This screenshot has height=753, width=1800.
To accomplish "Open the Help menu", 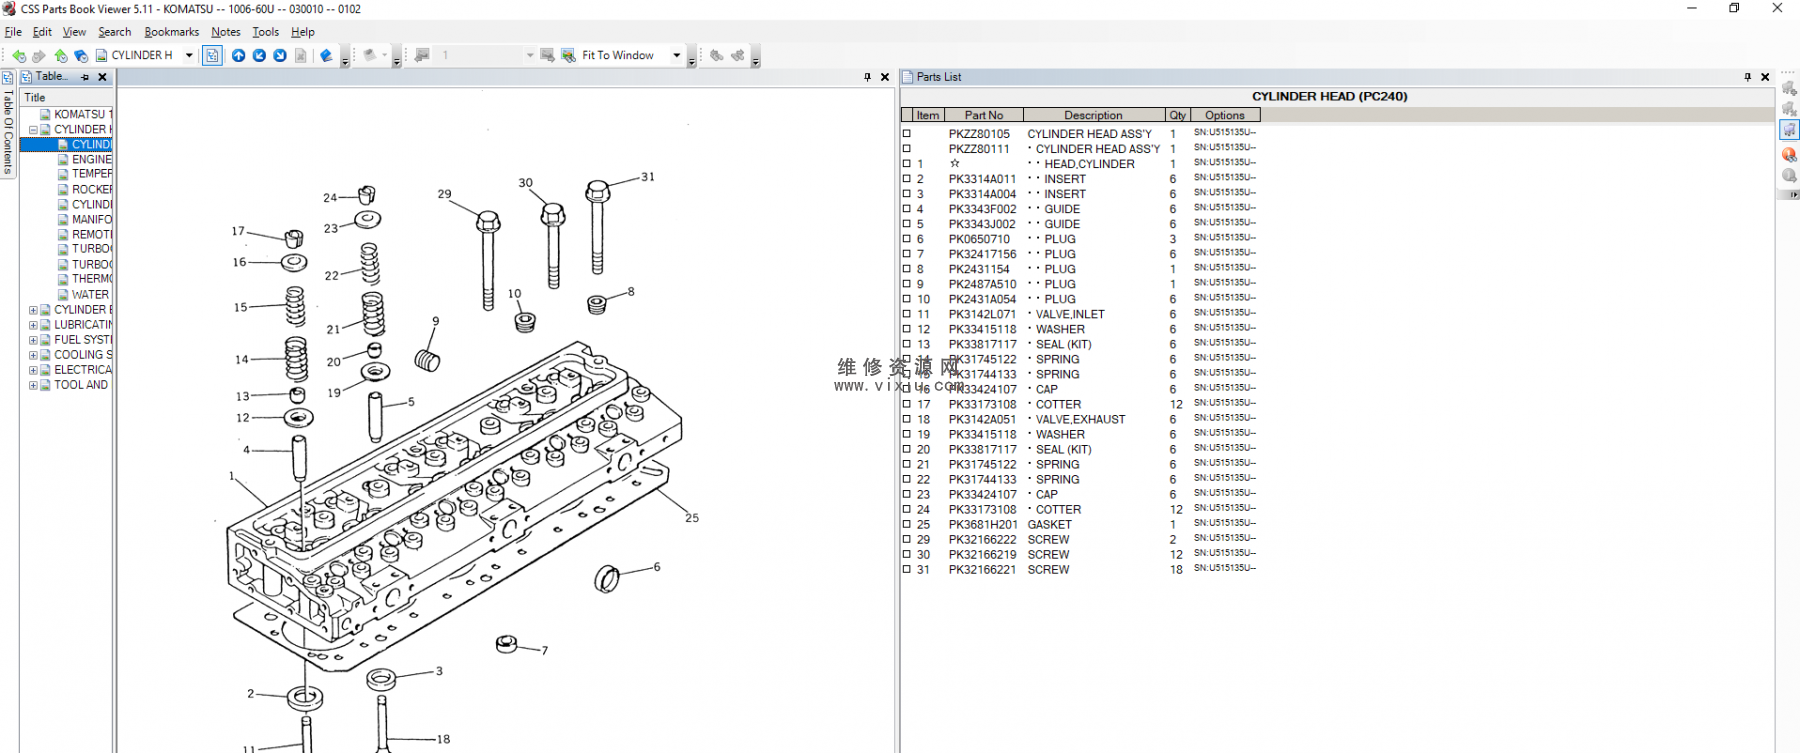I will click(302, 32).
